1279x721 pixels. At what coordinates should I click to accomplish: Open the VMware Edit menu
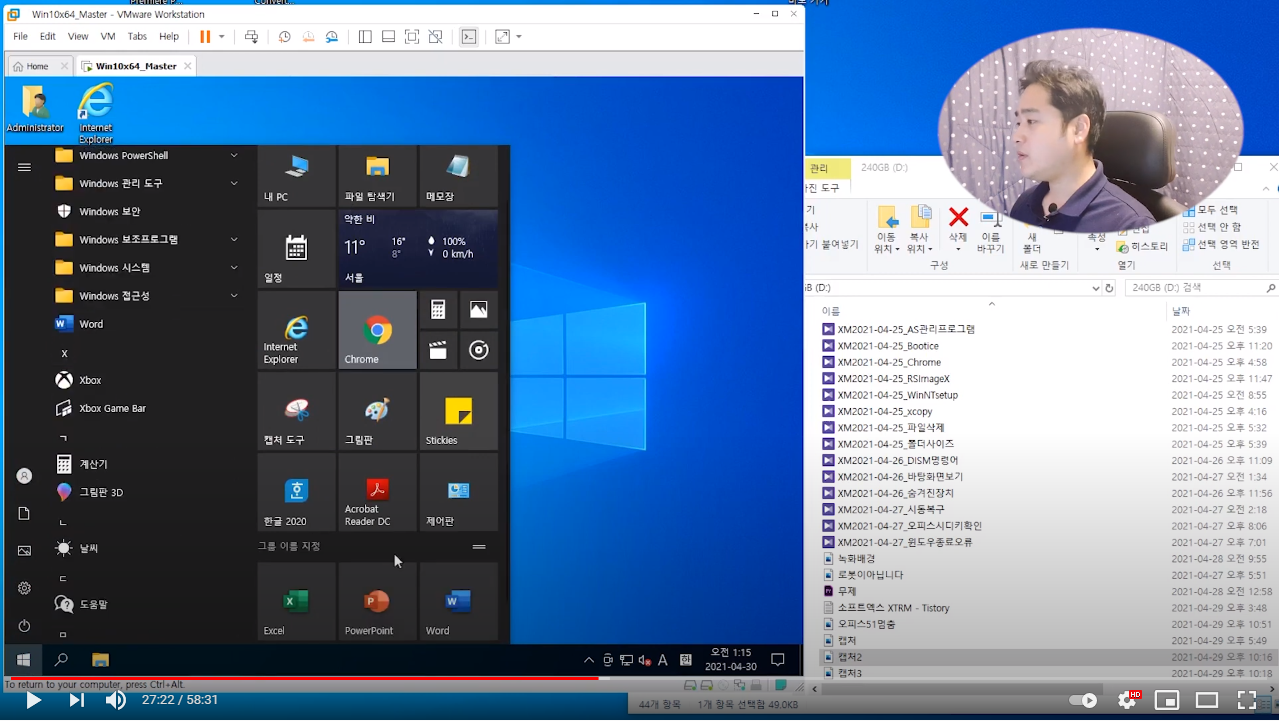click(47, 36)
